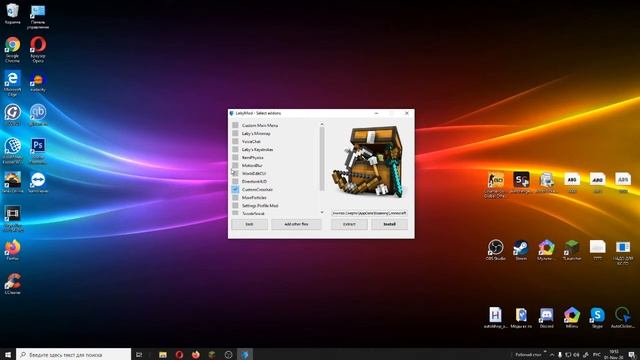Check the Settings Profile Mod box
640x360 pixels.
point(235,205)
